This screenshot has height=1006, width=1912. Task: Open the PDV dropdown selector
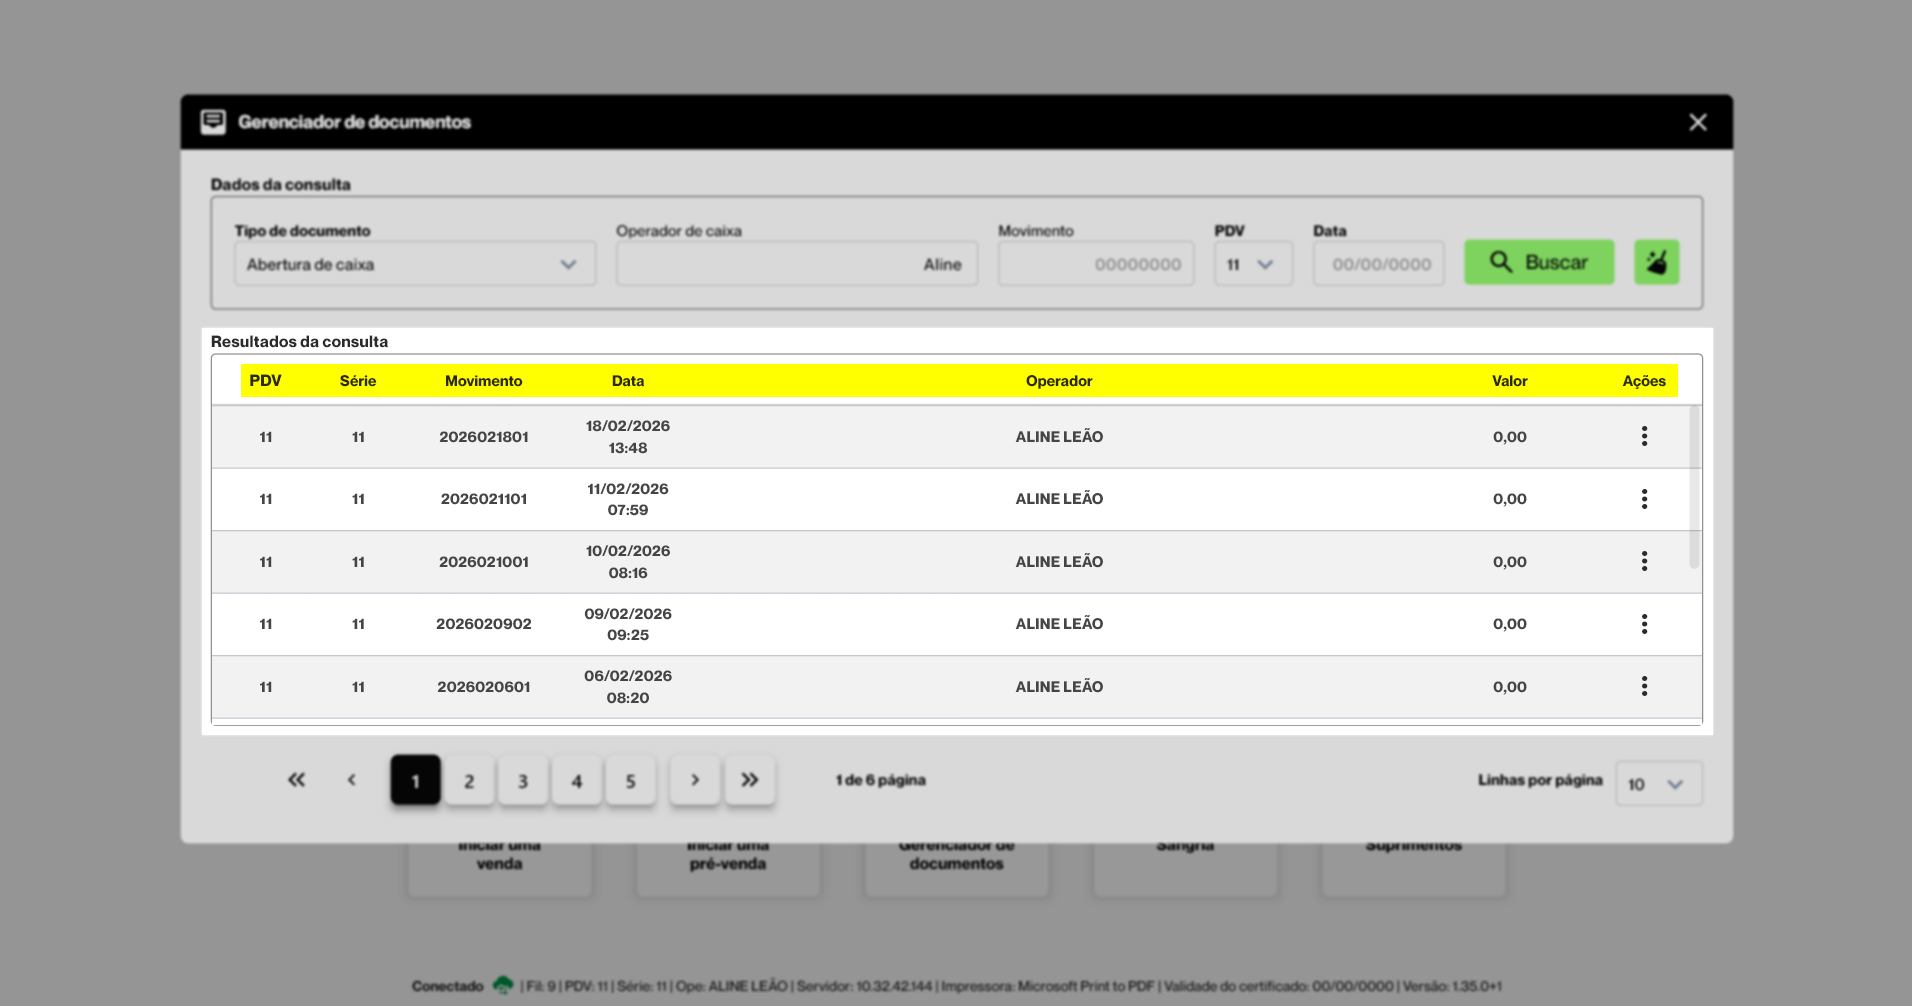tap(1252, 264)
